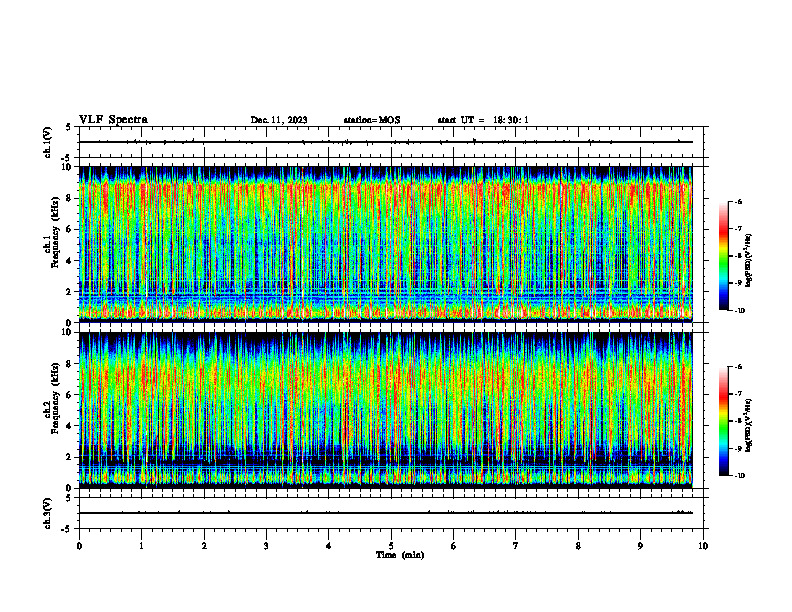Click the ch.1 color scale bar

click(x=724, y=256)
